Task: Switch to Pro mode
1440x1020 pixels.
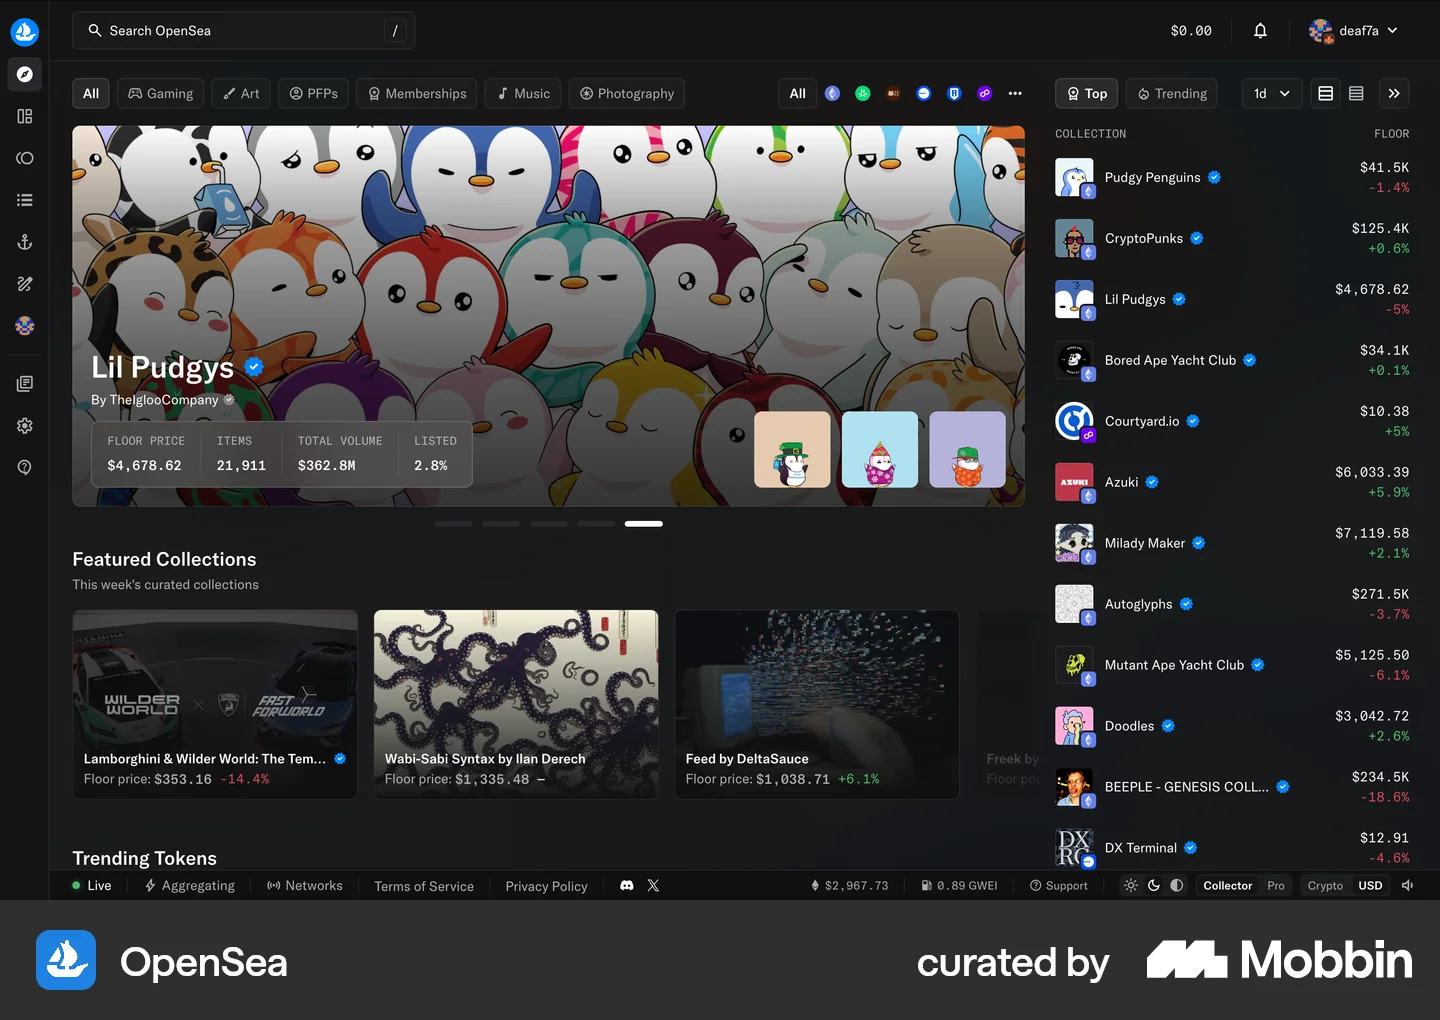Action: (x=1276, y=886)
